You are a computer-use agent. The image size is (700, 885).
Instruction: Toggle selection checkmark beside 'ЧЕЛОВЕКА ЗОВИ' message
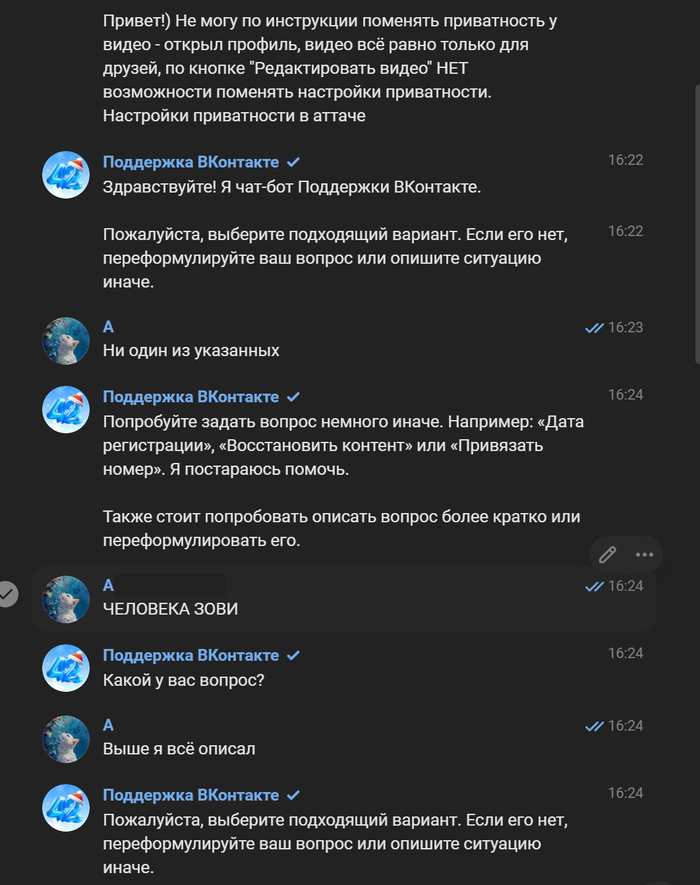click(x=8, y=595)
